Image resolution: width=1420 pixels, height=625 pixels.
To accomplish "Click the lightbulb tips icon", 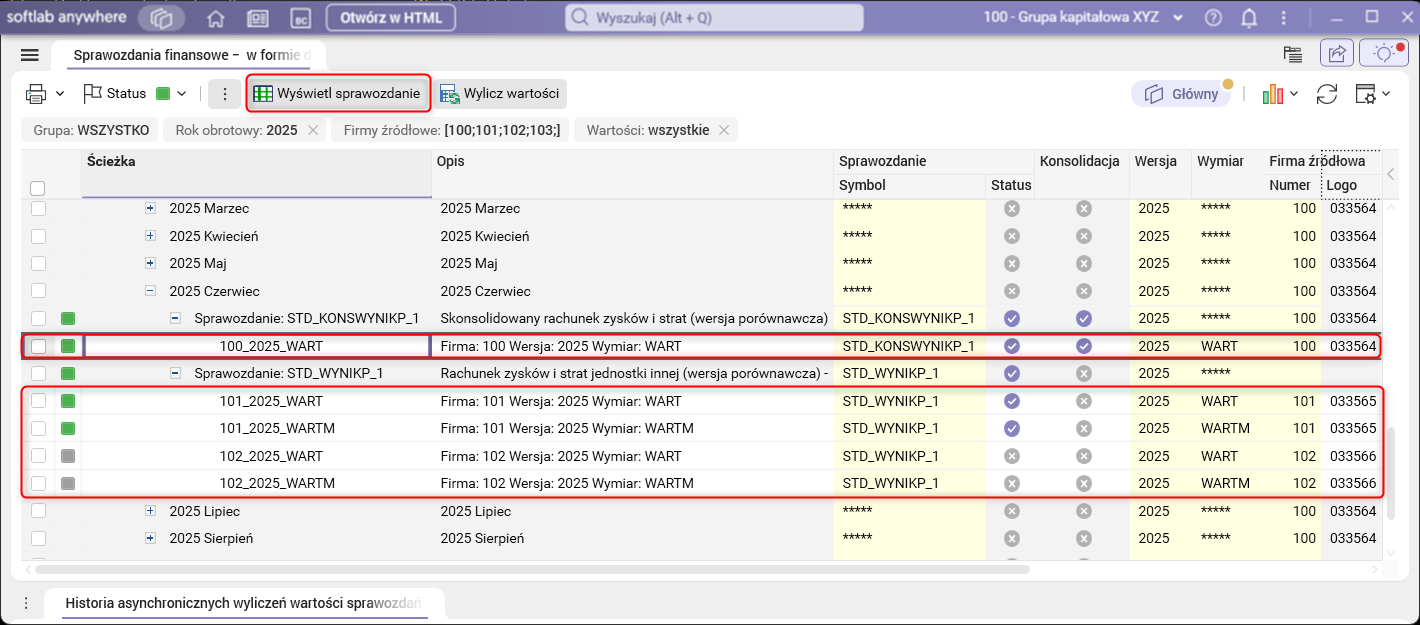I will pyautogui.click(x=1385, y=53).
